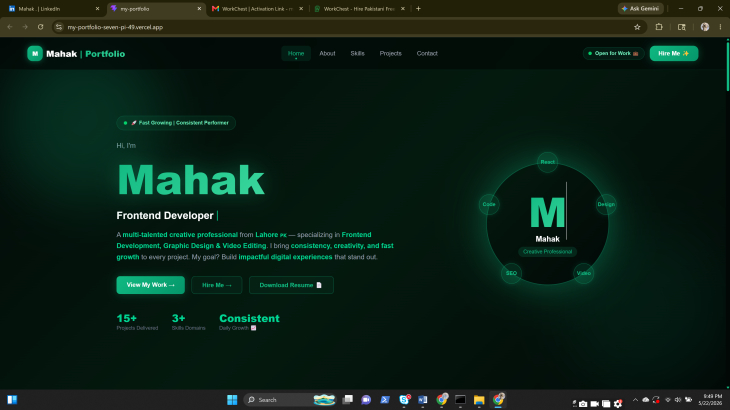Reload the portfolio page

tap(41, 27)
